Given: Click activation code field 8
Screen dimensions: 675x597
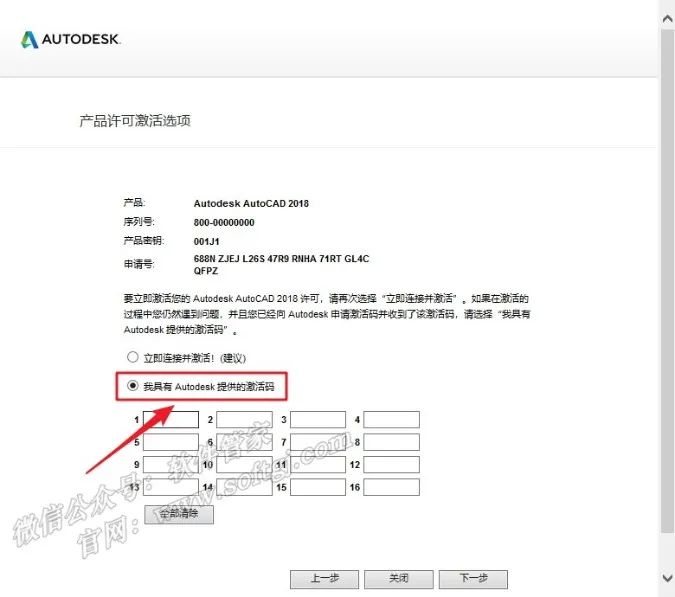Looking at the screenshot, I should tap(391, 442).
